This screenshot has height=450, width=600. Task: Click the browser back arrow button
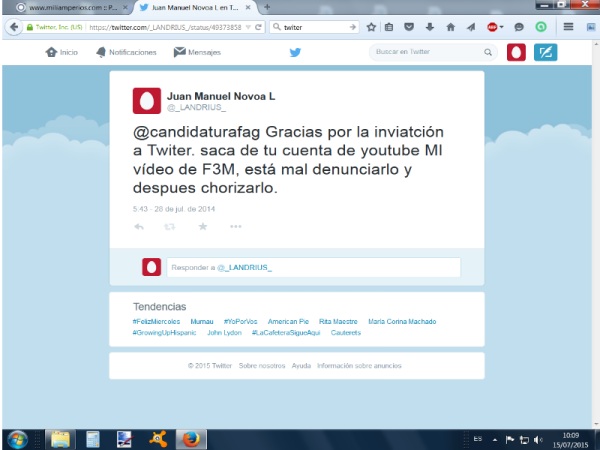click(15, 27)
